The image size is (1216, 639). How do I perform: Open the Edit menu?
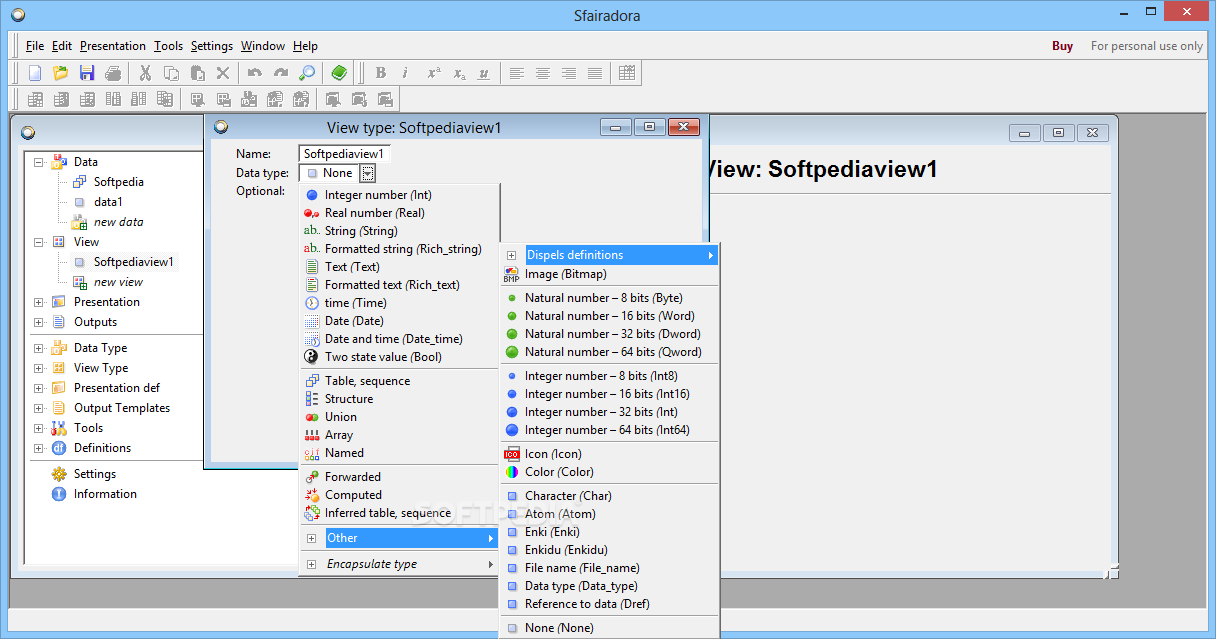(62, 46)
